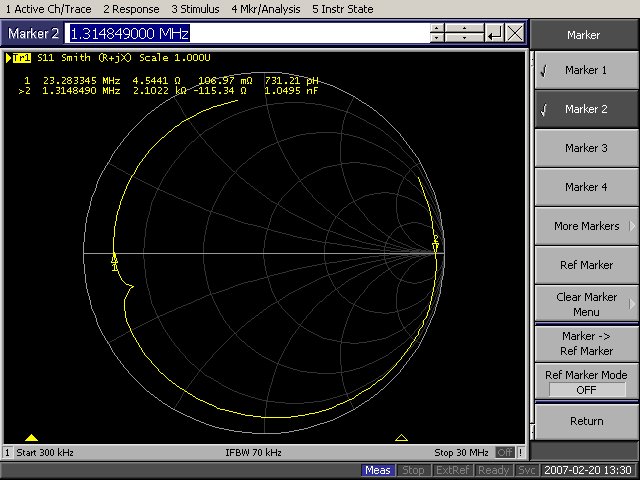This screenshot has width=640, height=480.
Task: Close the Marker 2 entry bar
Action: (x=515, y=33)
